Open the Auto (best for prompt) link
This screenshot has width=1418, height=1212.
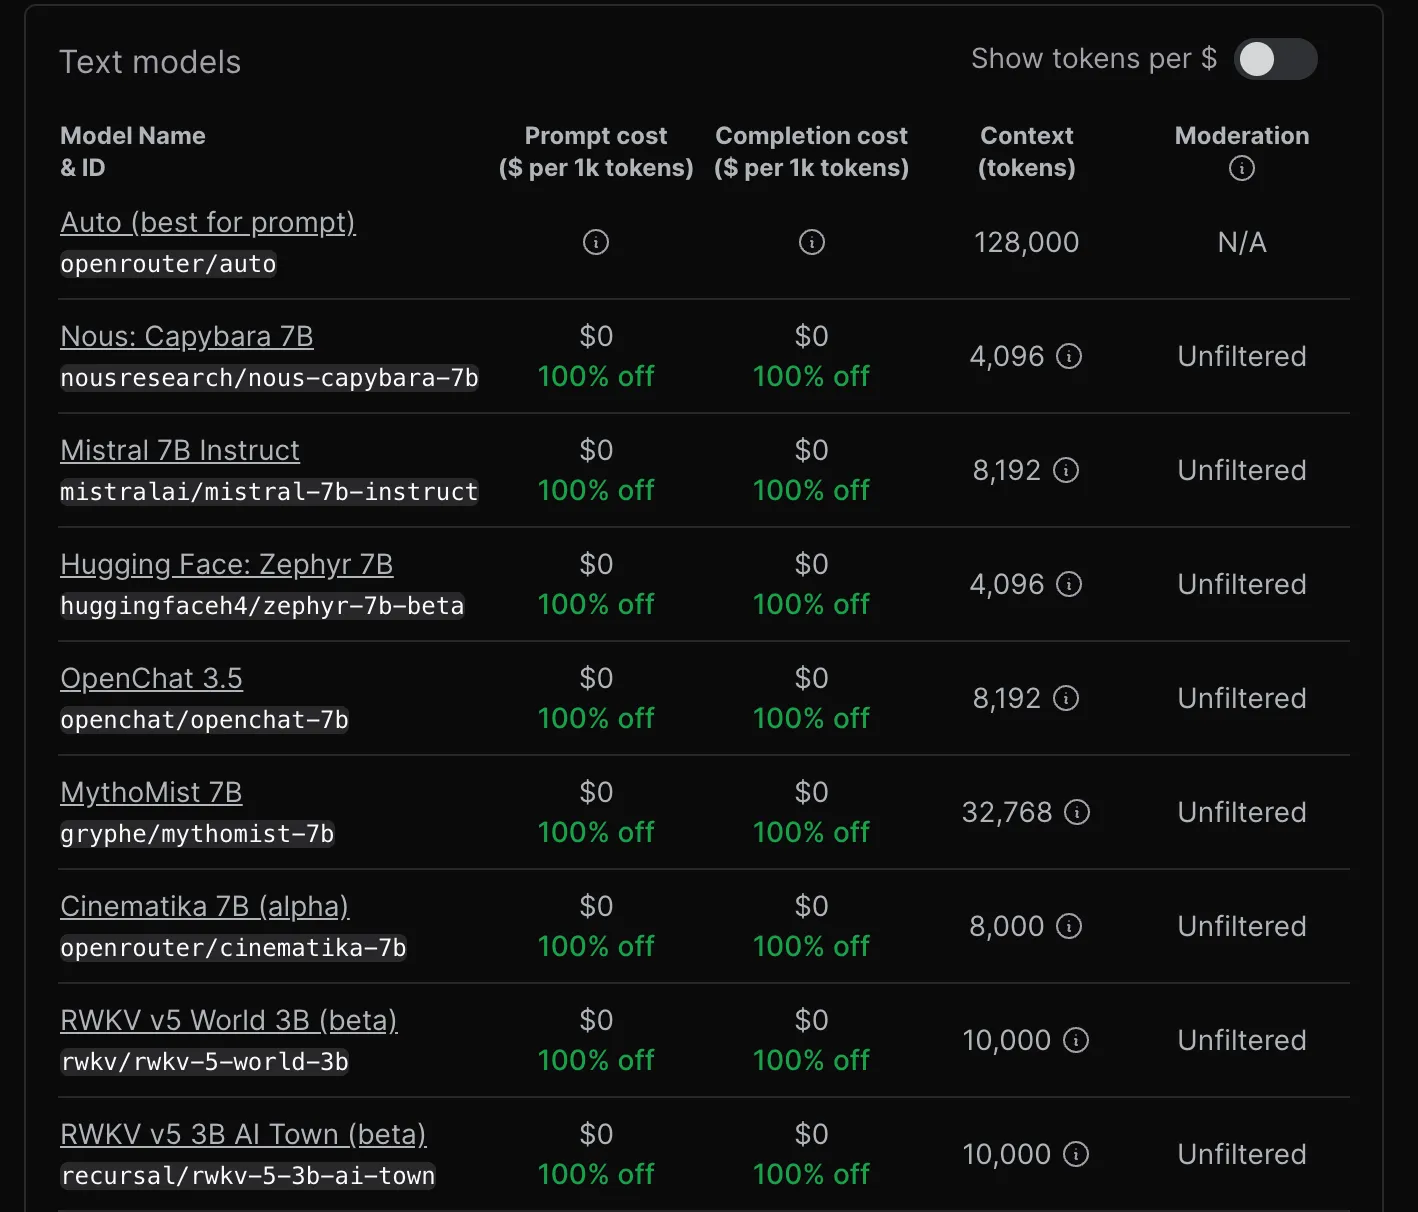click(208, 222)
